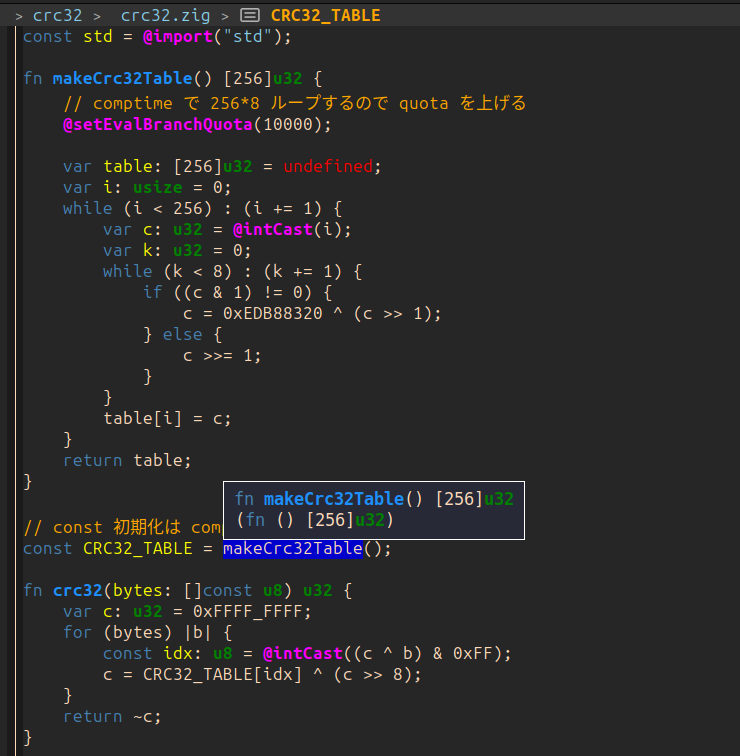Click the return table statement

[x=126, y=460]
